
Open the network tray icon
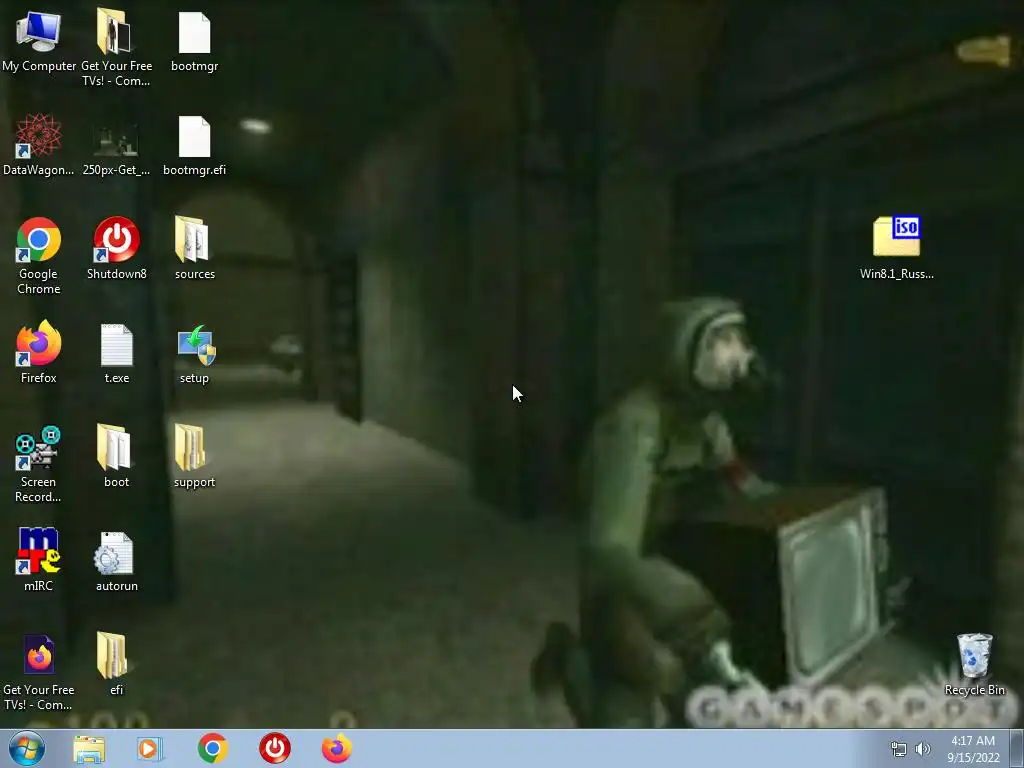pyautogui.click(x=899, y=749)
